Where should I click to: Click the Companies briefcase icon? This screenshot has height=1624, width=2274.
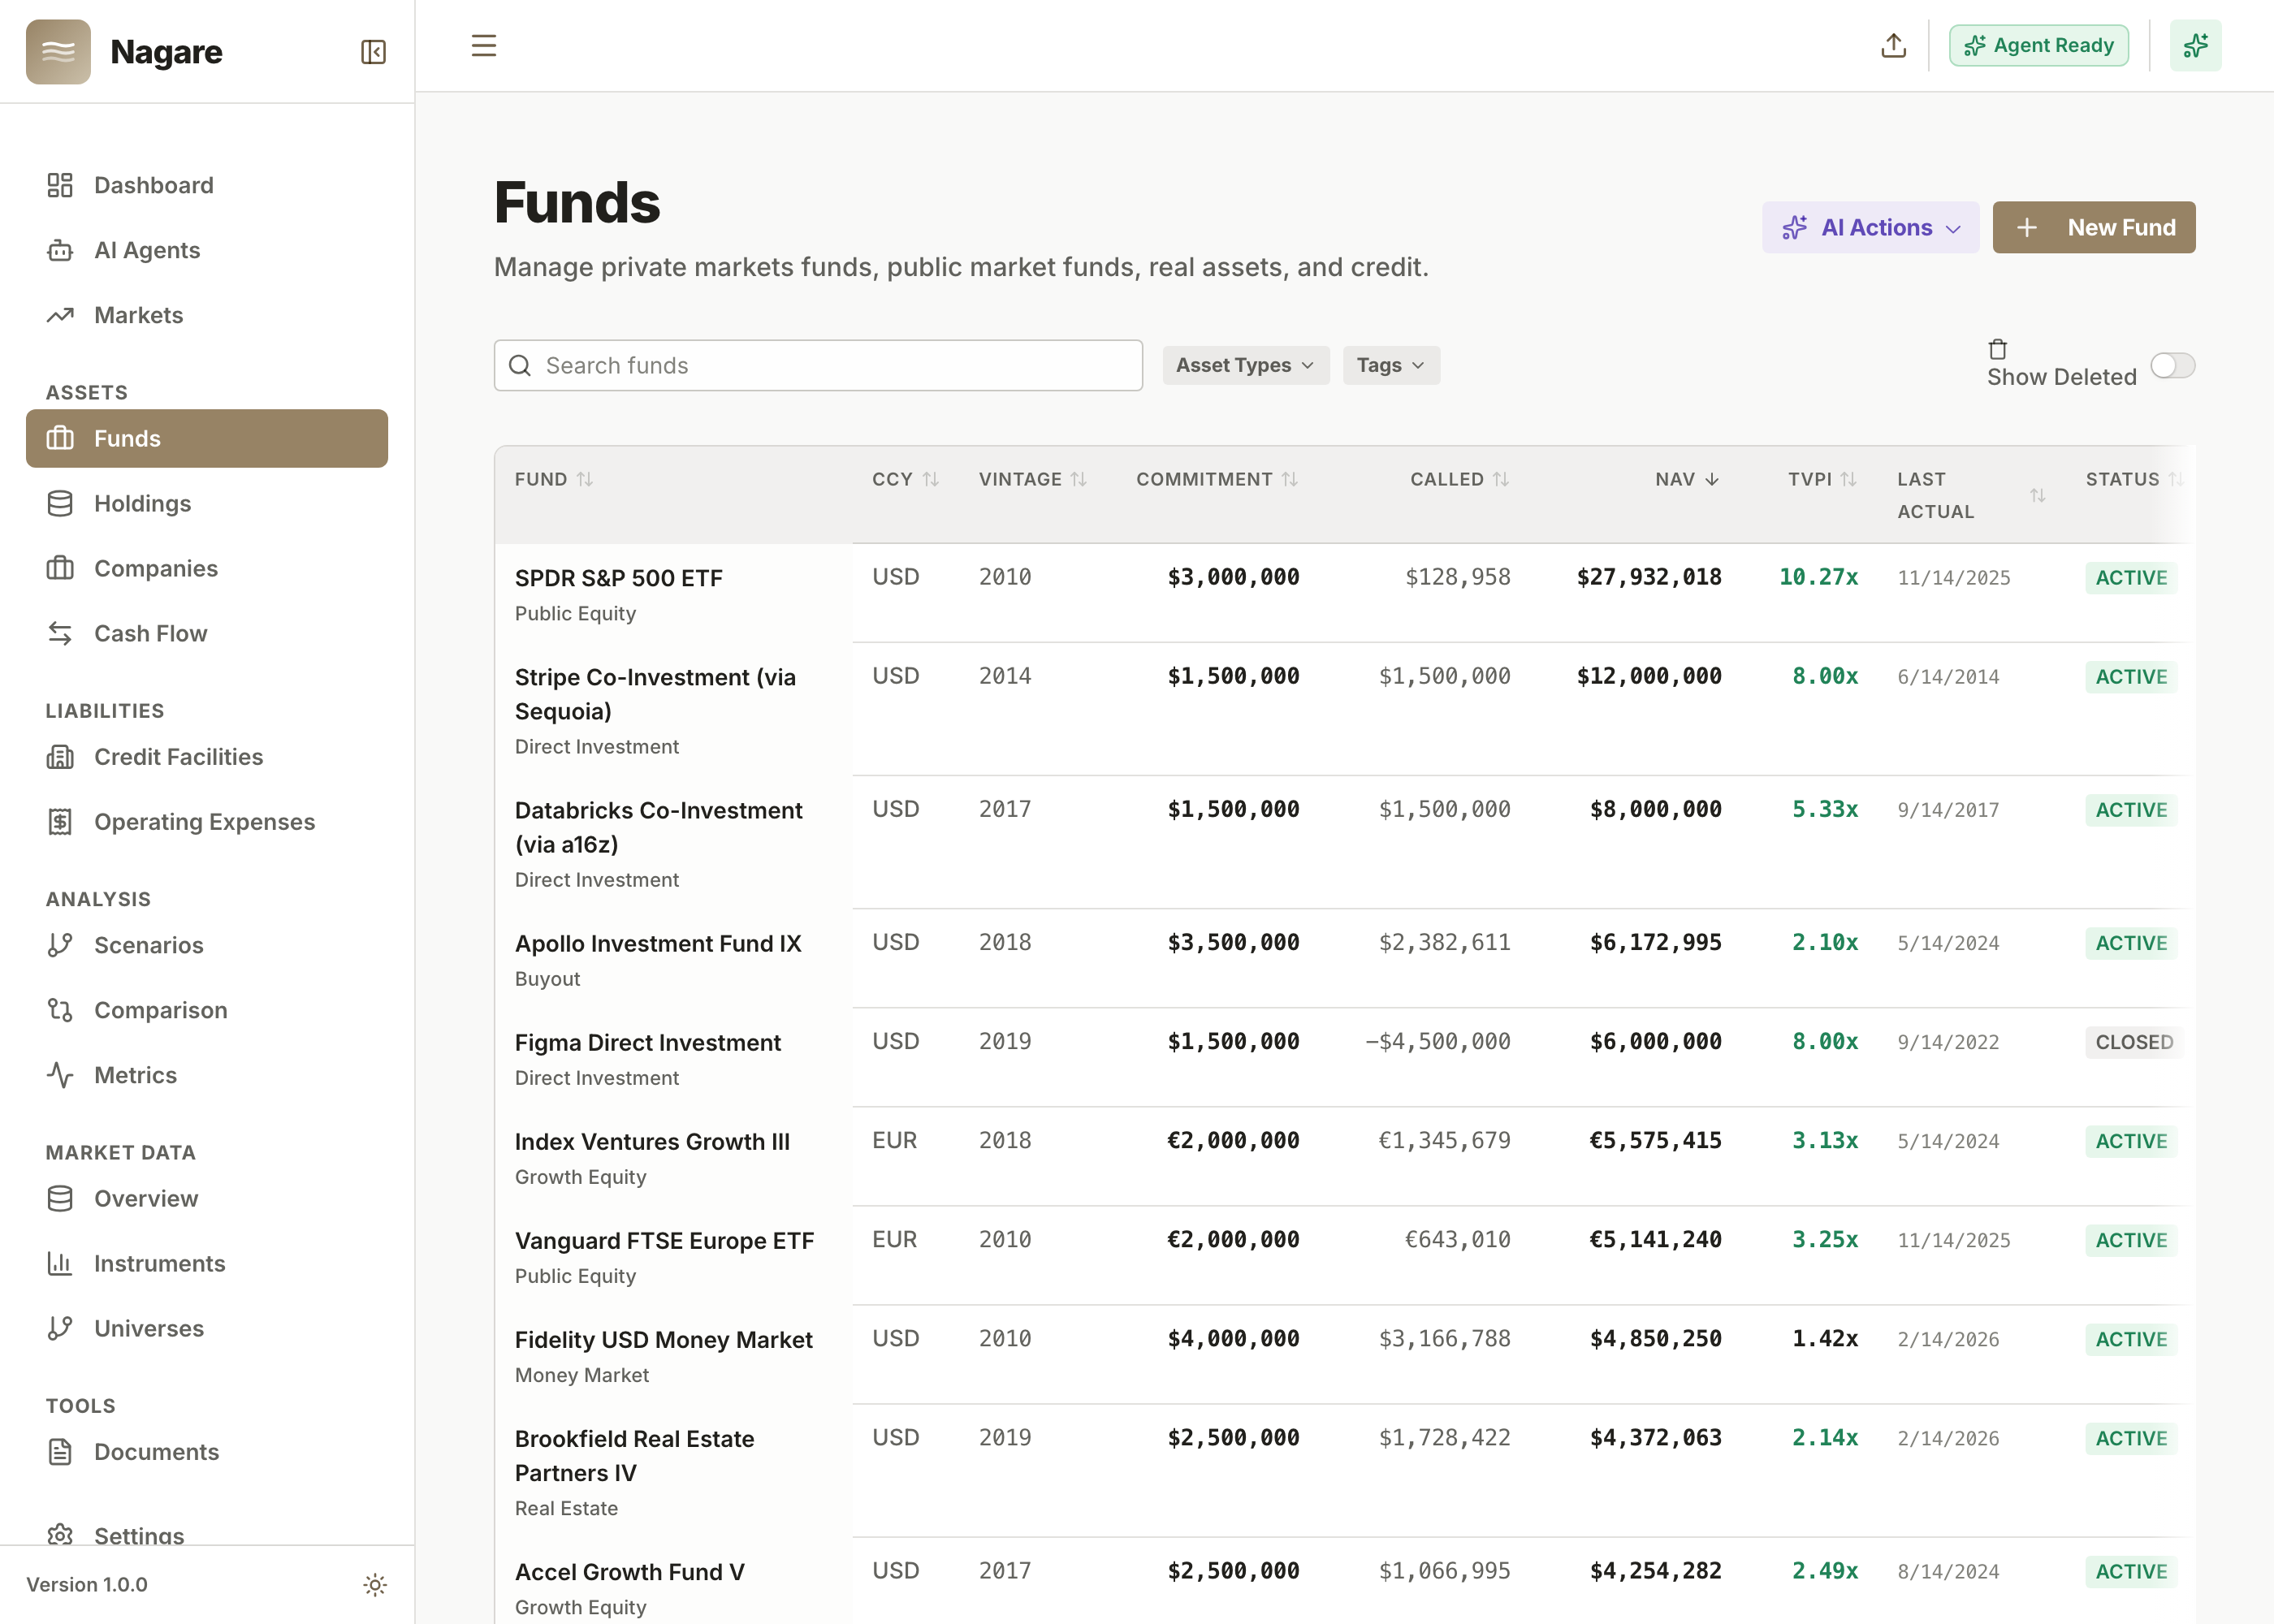tap(60, 568)
